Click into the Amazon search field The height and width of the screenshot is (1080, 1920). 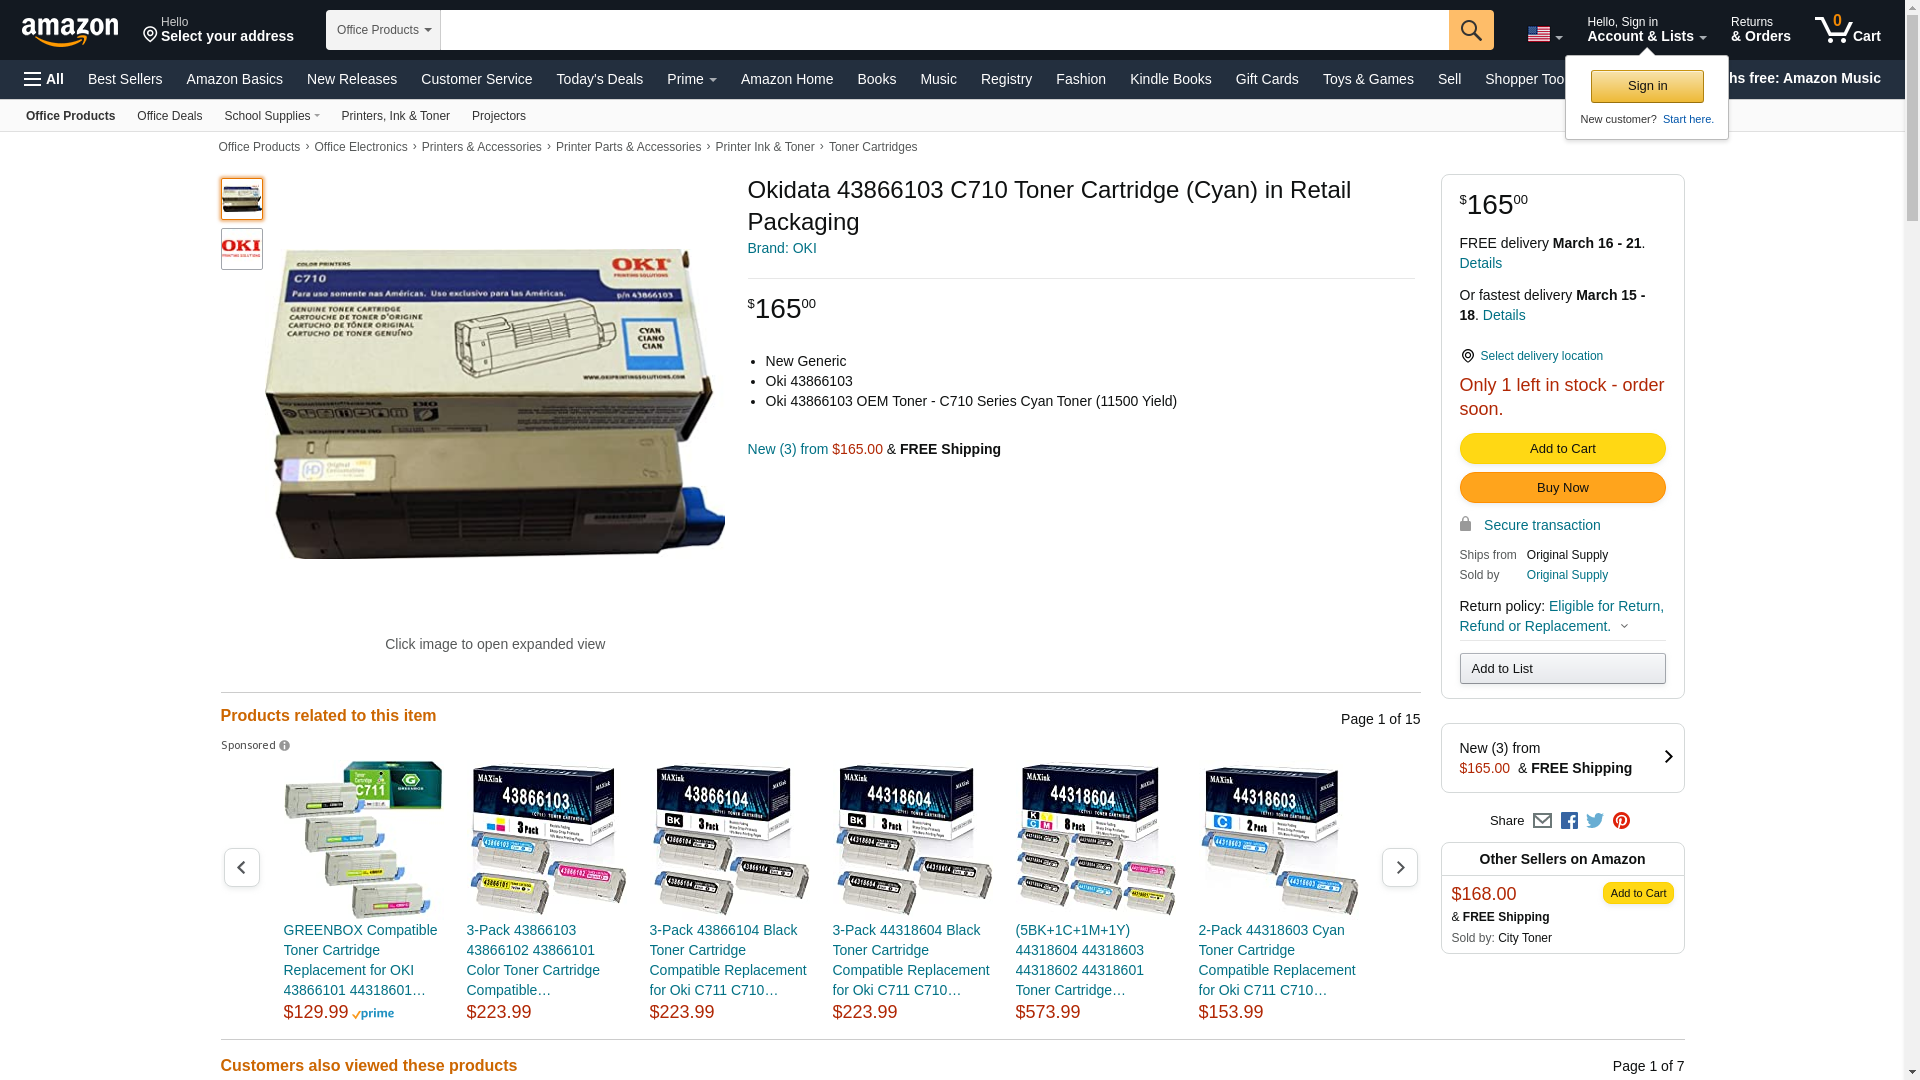click(x=944, y=30)
